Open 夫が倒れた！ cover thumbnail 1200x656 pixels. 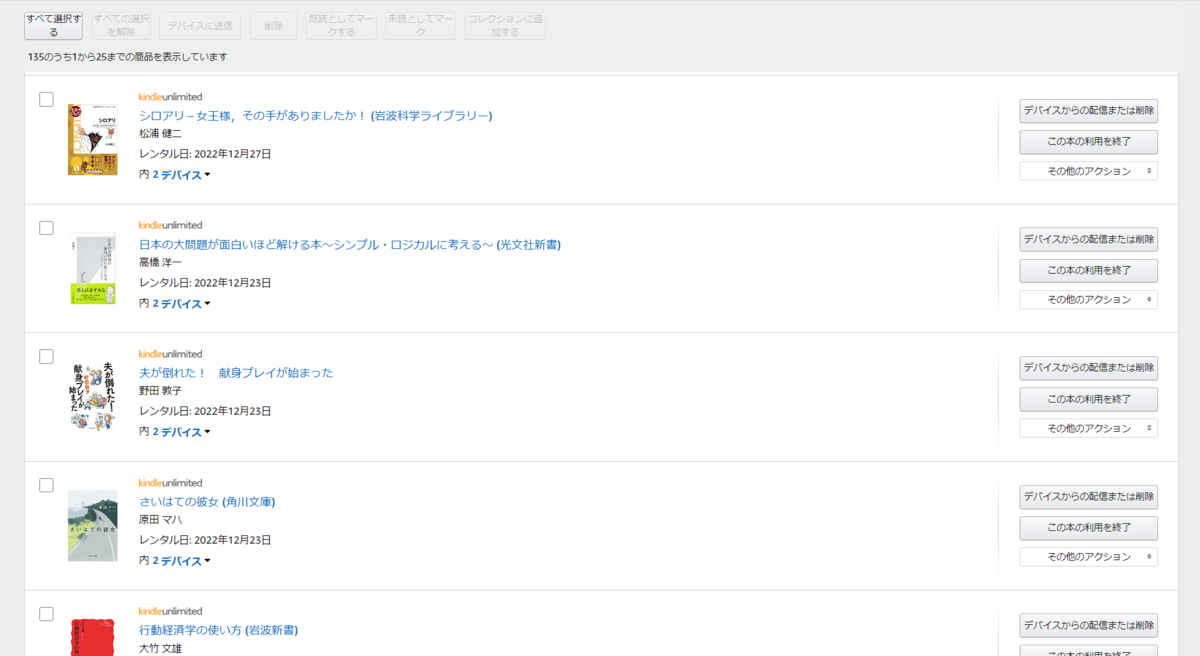point(93,396)
